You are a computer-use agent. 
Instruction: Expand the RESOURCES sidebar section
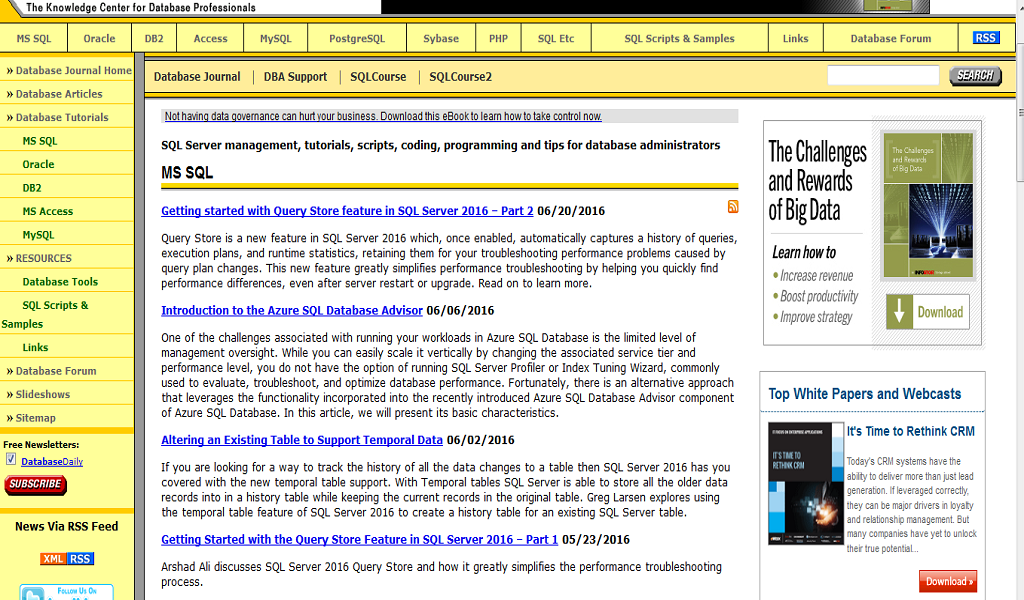(44, 259)
